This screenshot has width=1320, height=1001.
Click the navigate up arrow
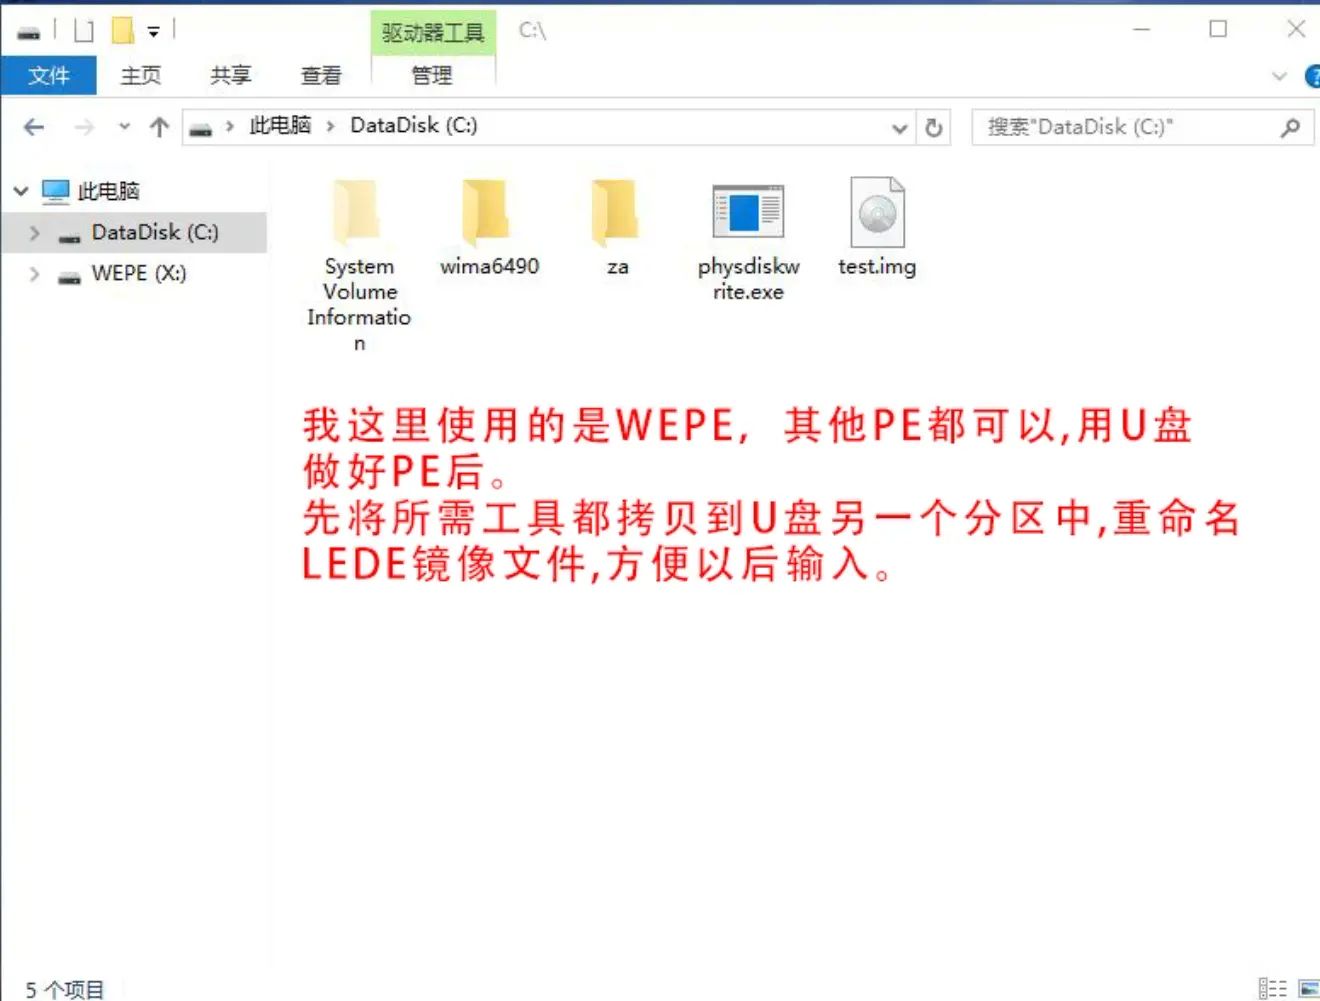[x=160, y=126]
